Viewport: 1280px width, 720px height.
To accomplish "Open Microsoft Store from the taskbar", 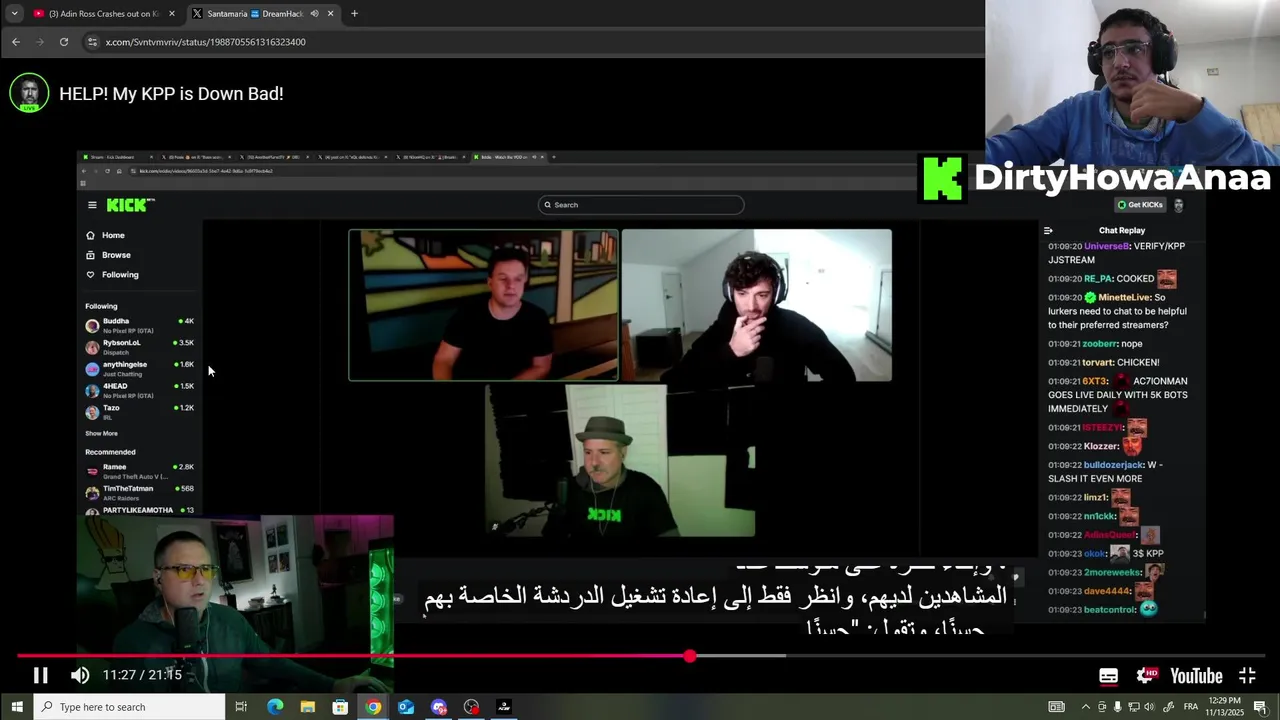I will pos(340,707).
